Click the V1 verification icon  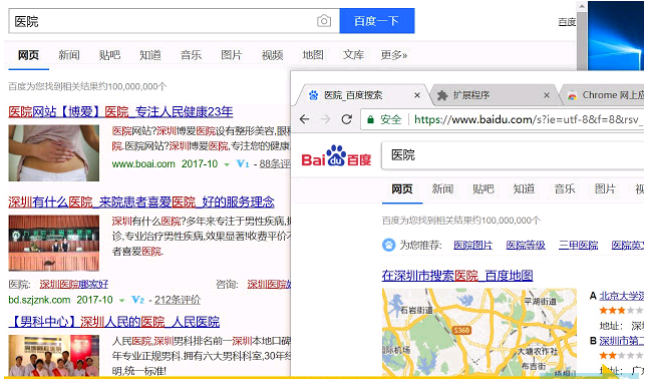(243, 164)
